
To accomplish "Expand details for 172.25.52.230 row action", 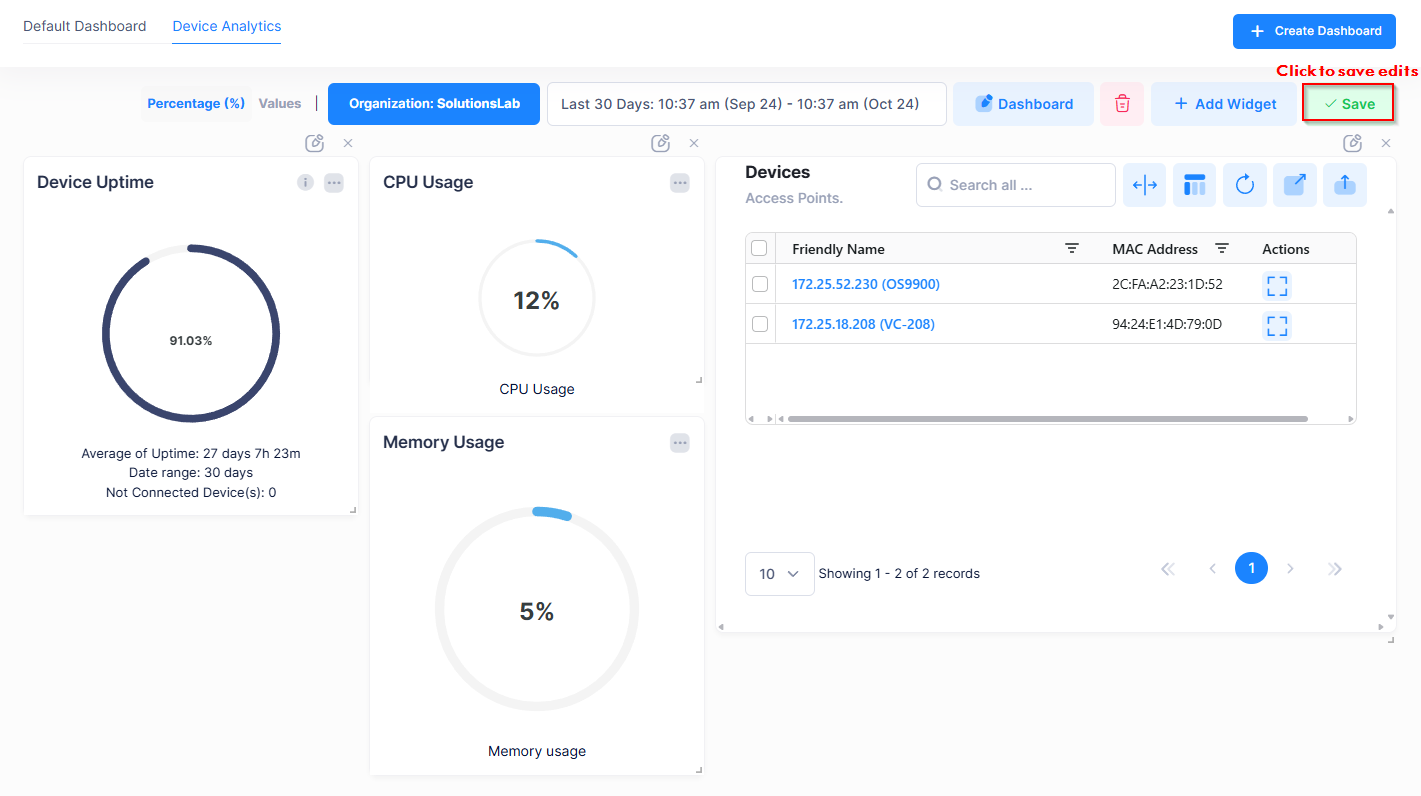I will [1276, 285].
